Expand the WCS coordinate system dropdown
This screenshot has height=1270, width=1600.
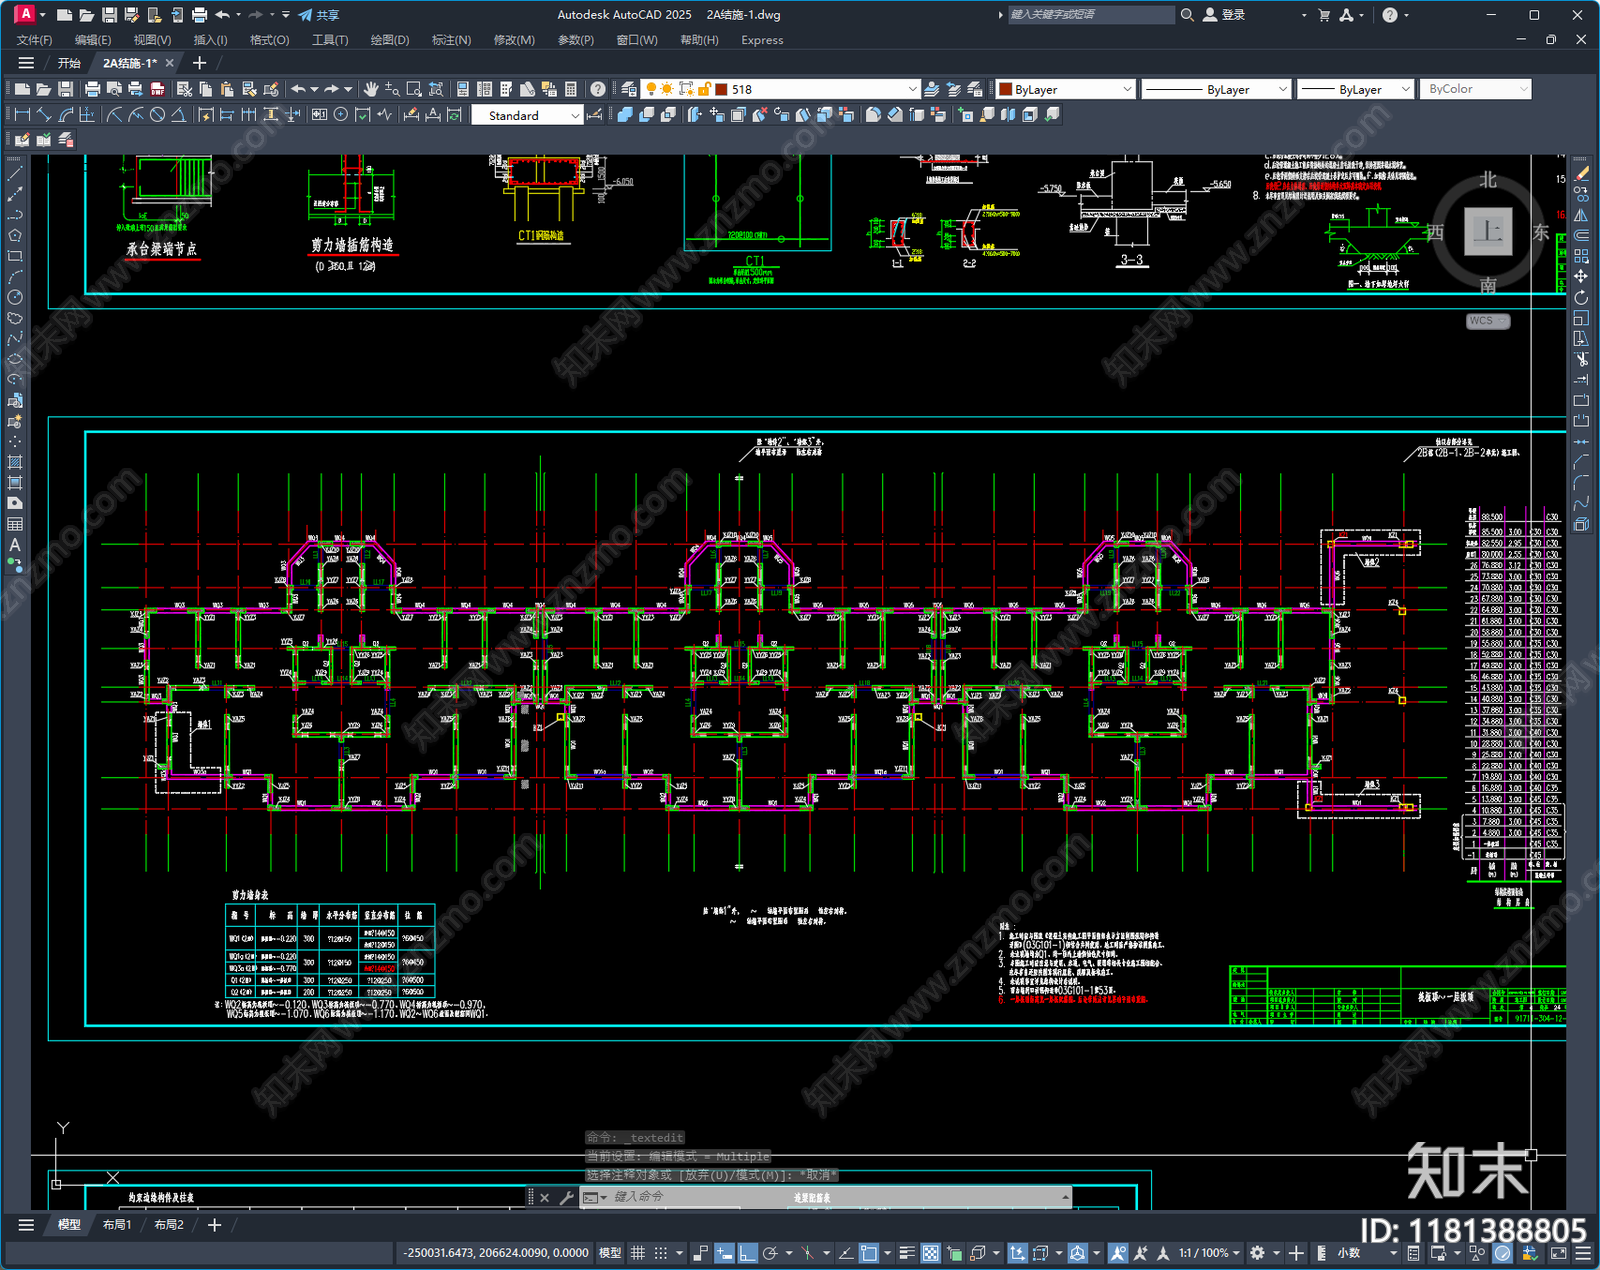[x=1488, y=321]
